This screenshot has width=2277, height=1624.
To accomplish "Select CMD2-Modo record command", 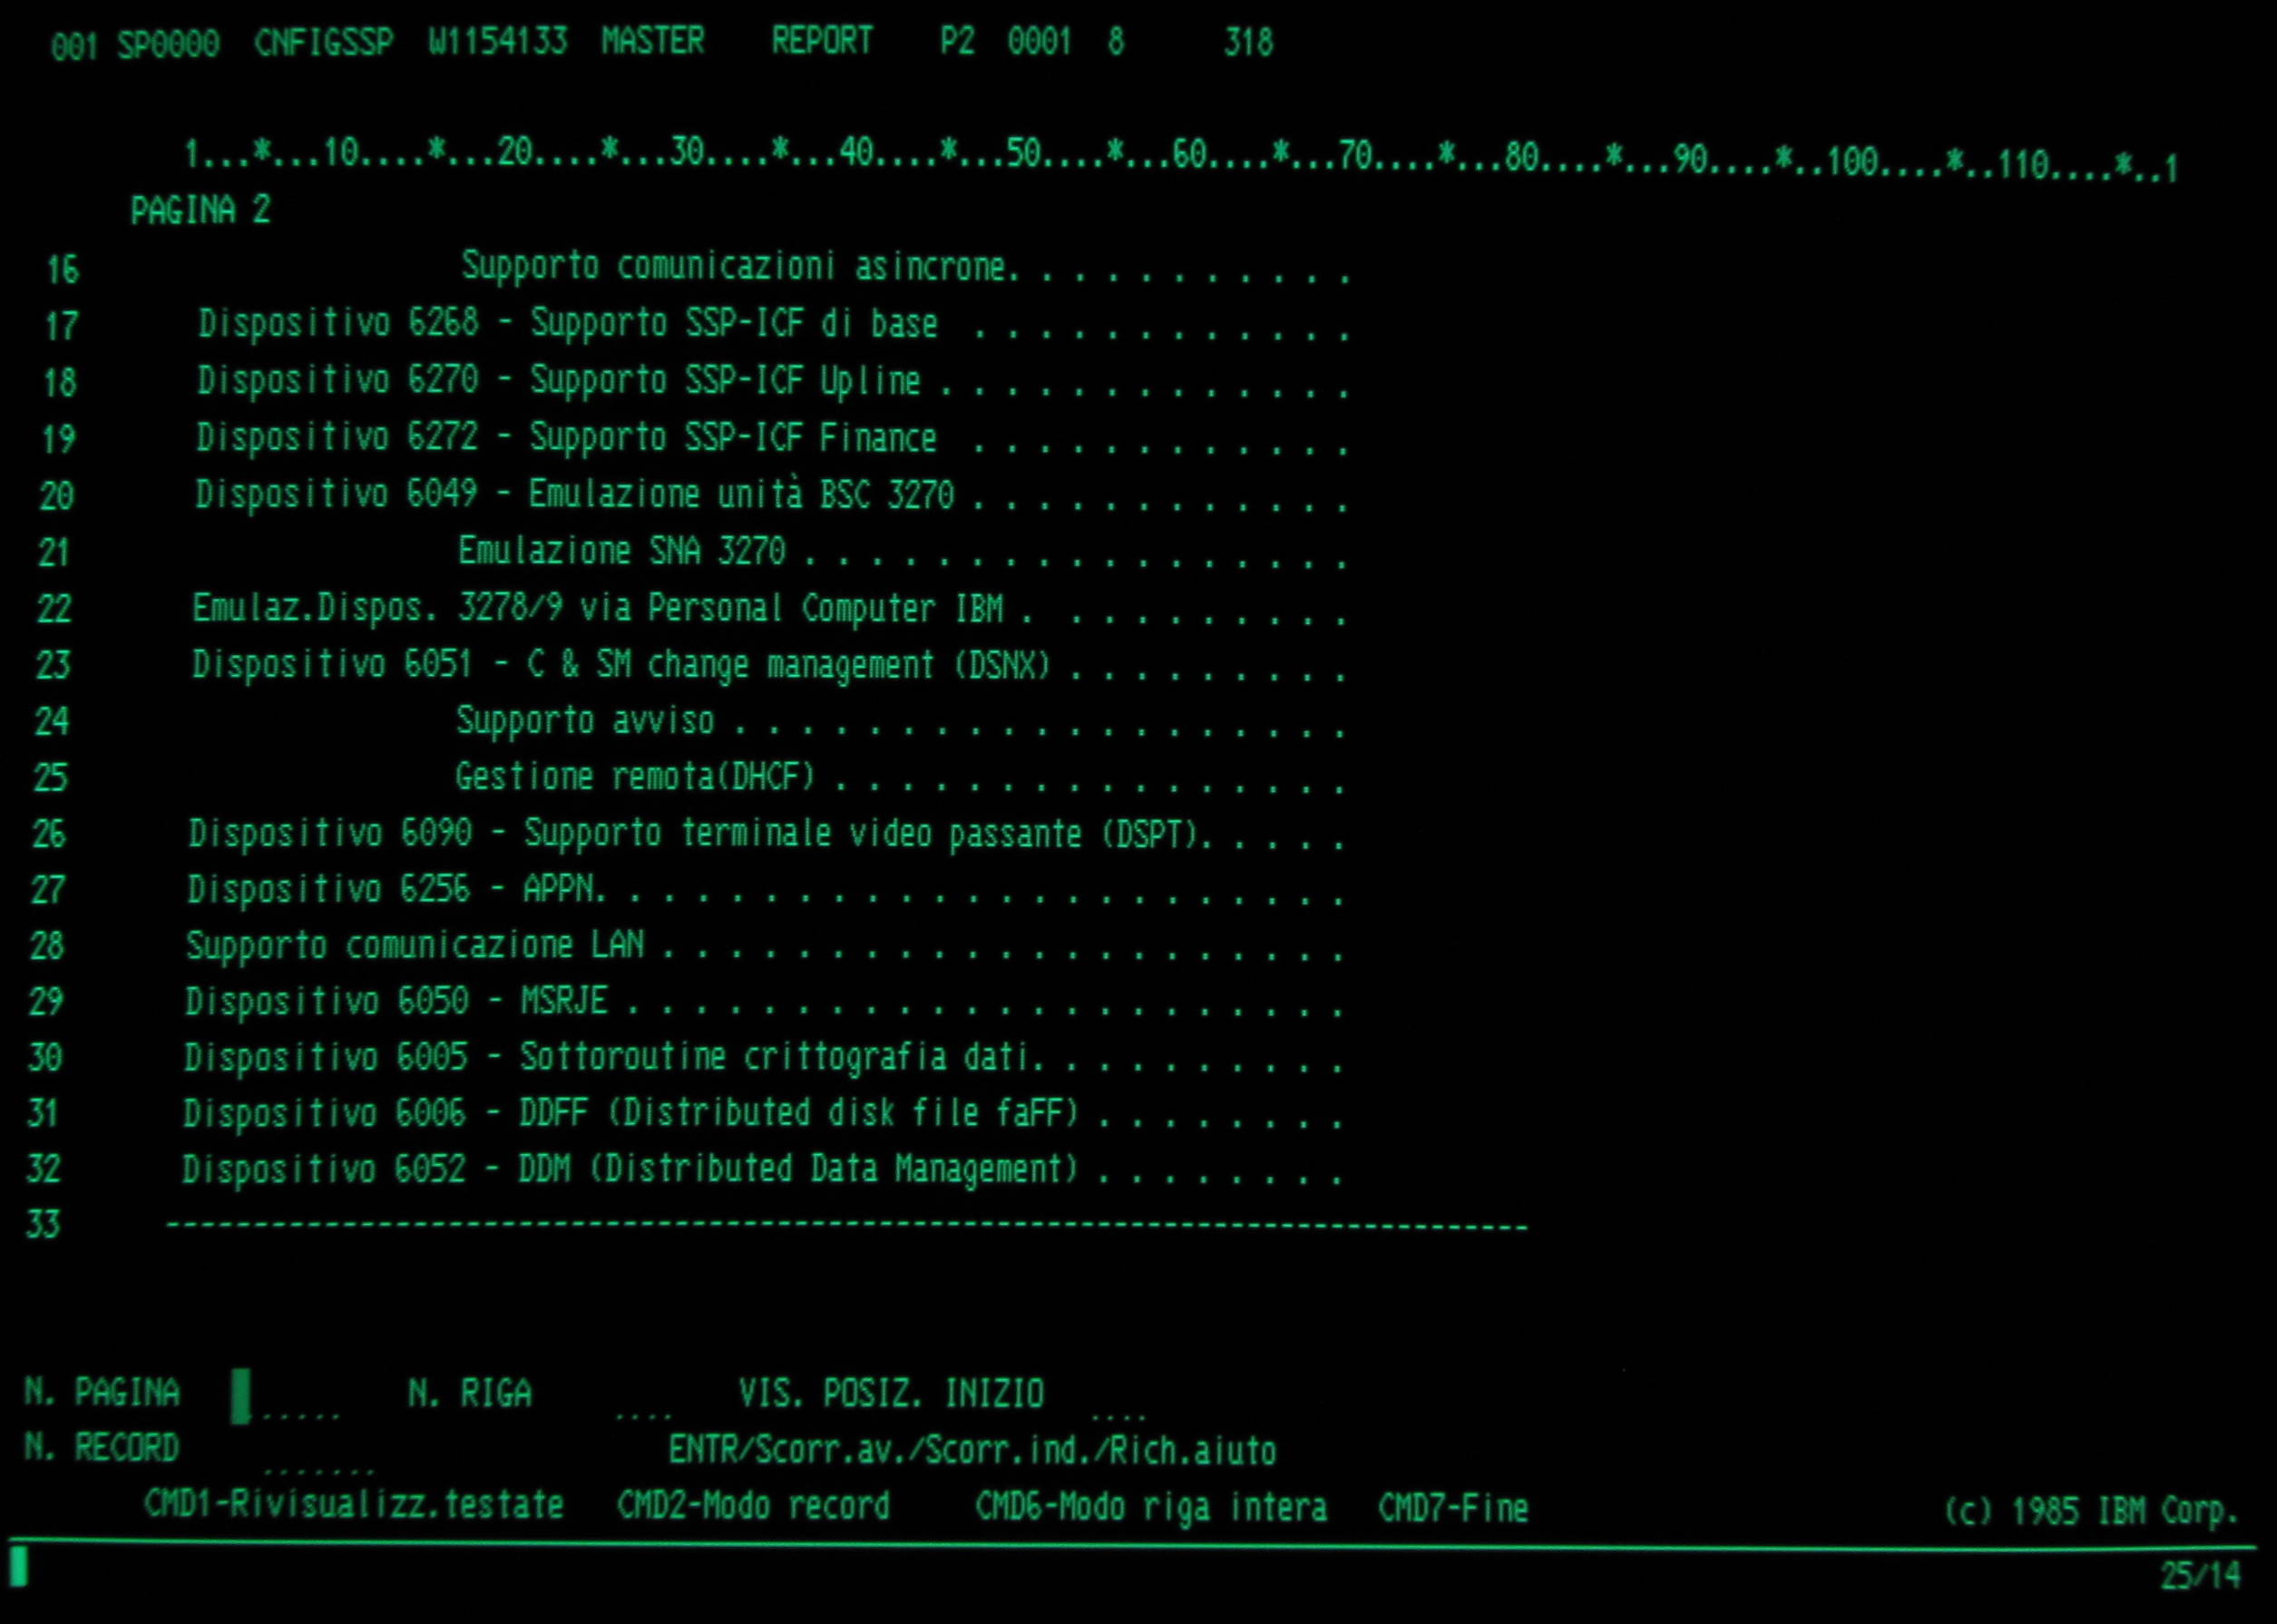I will coord(752,1505).
